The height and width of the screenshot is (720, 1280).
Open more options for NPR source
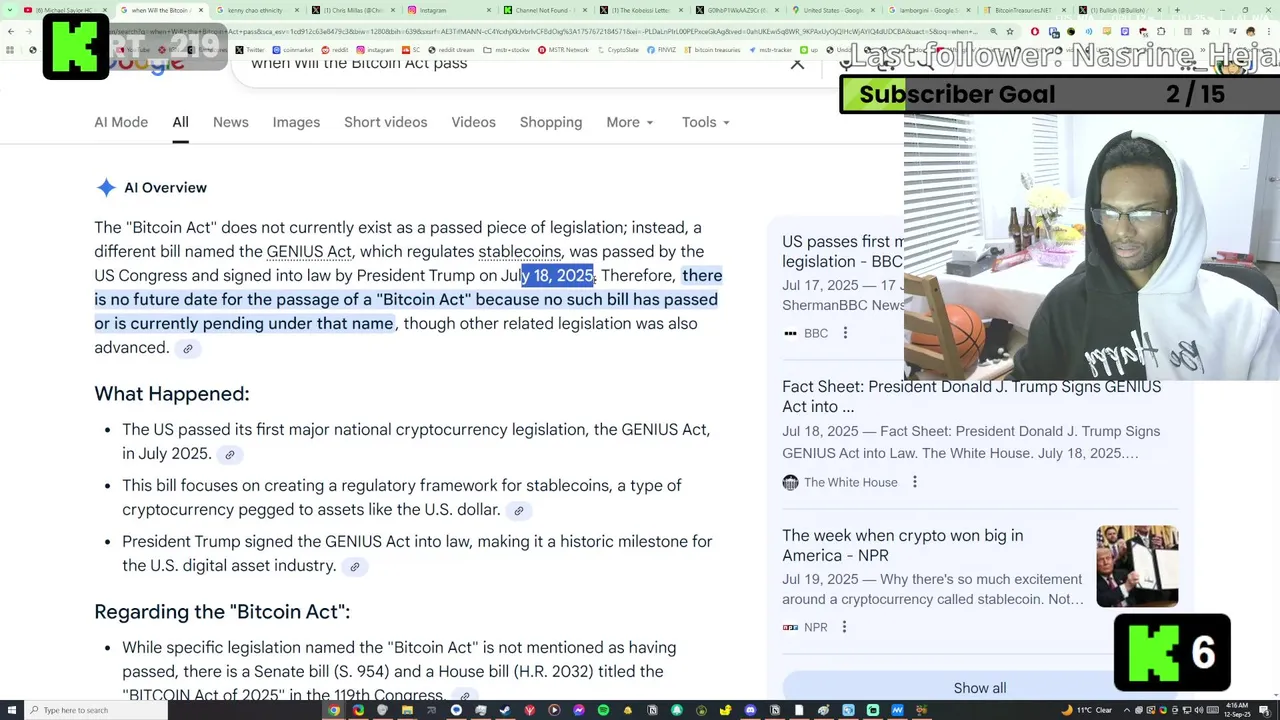844,627
